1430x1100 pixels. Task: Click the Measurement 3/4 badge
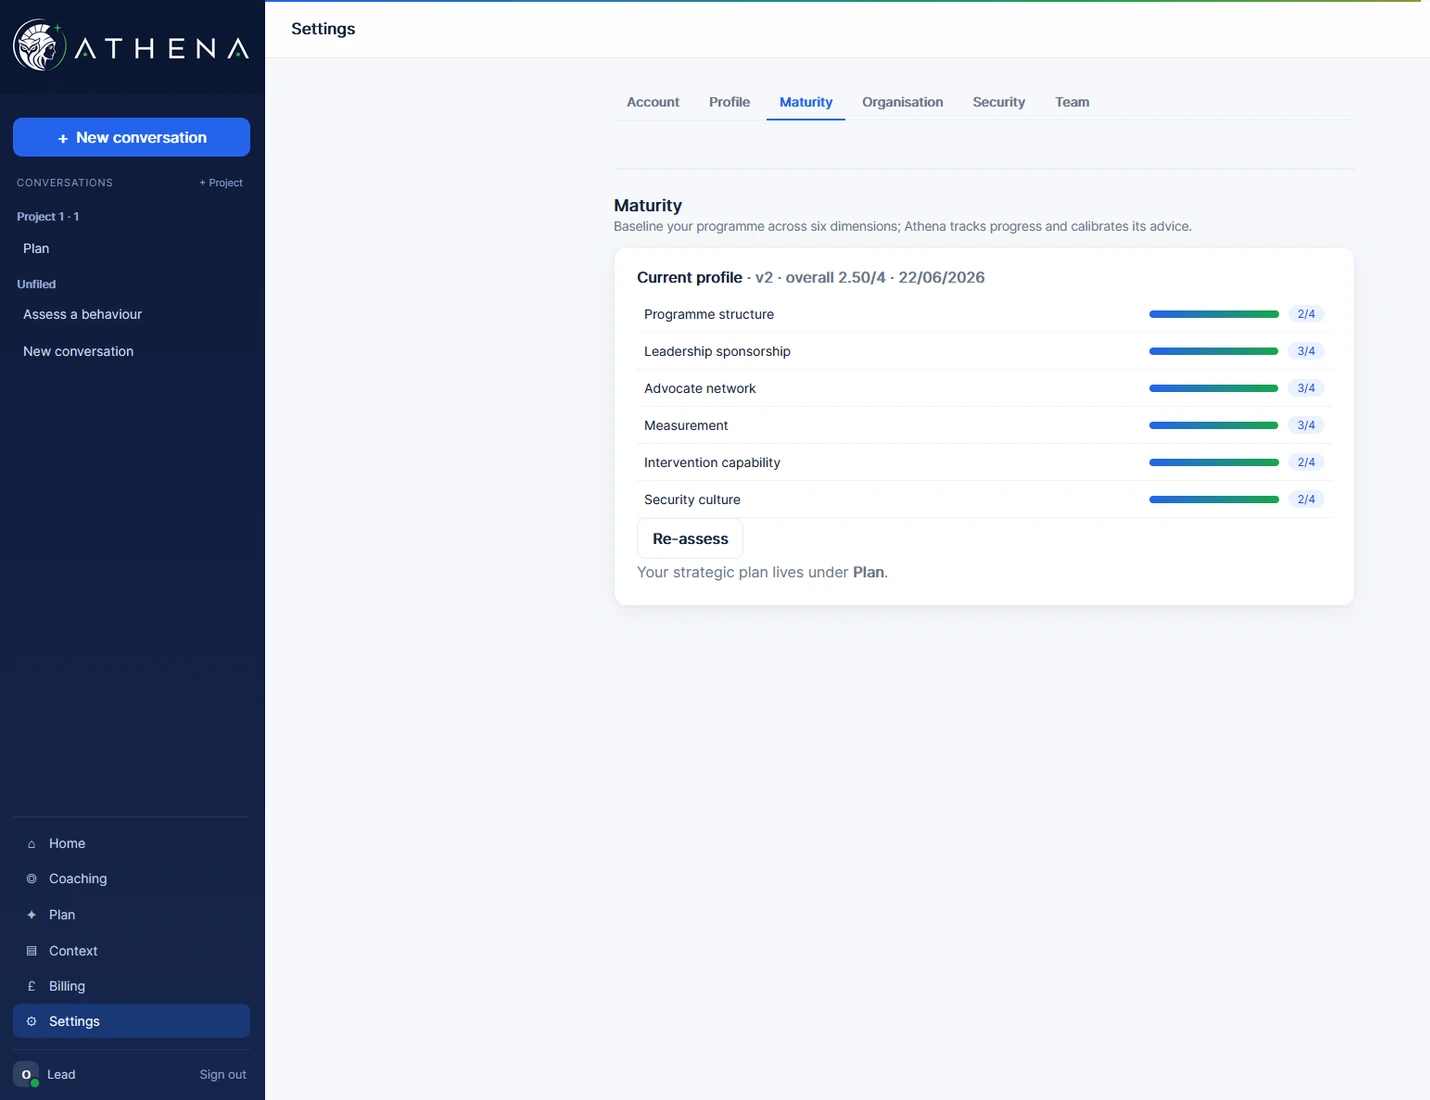[x=1306, y=425]
